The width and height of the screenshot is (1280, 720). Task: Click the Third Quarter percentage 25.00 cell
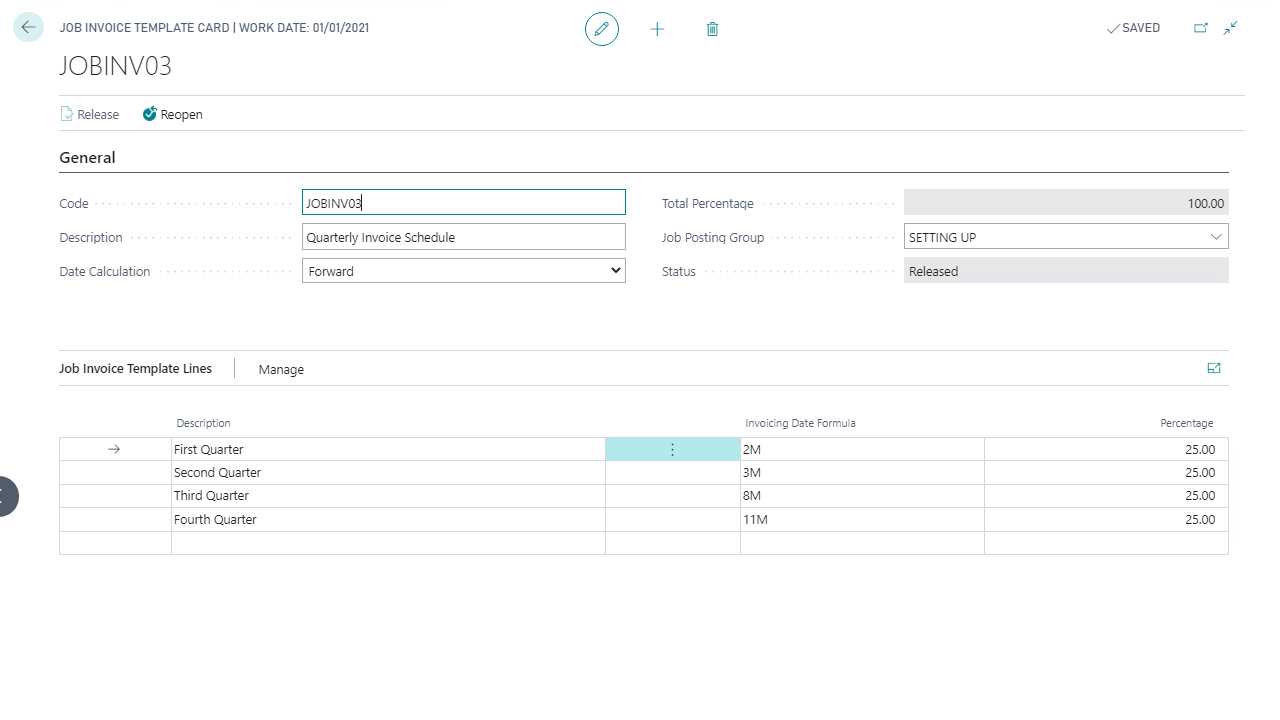[x=1106, y=496]
